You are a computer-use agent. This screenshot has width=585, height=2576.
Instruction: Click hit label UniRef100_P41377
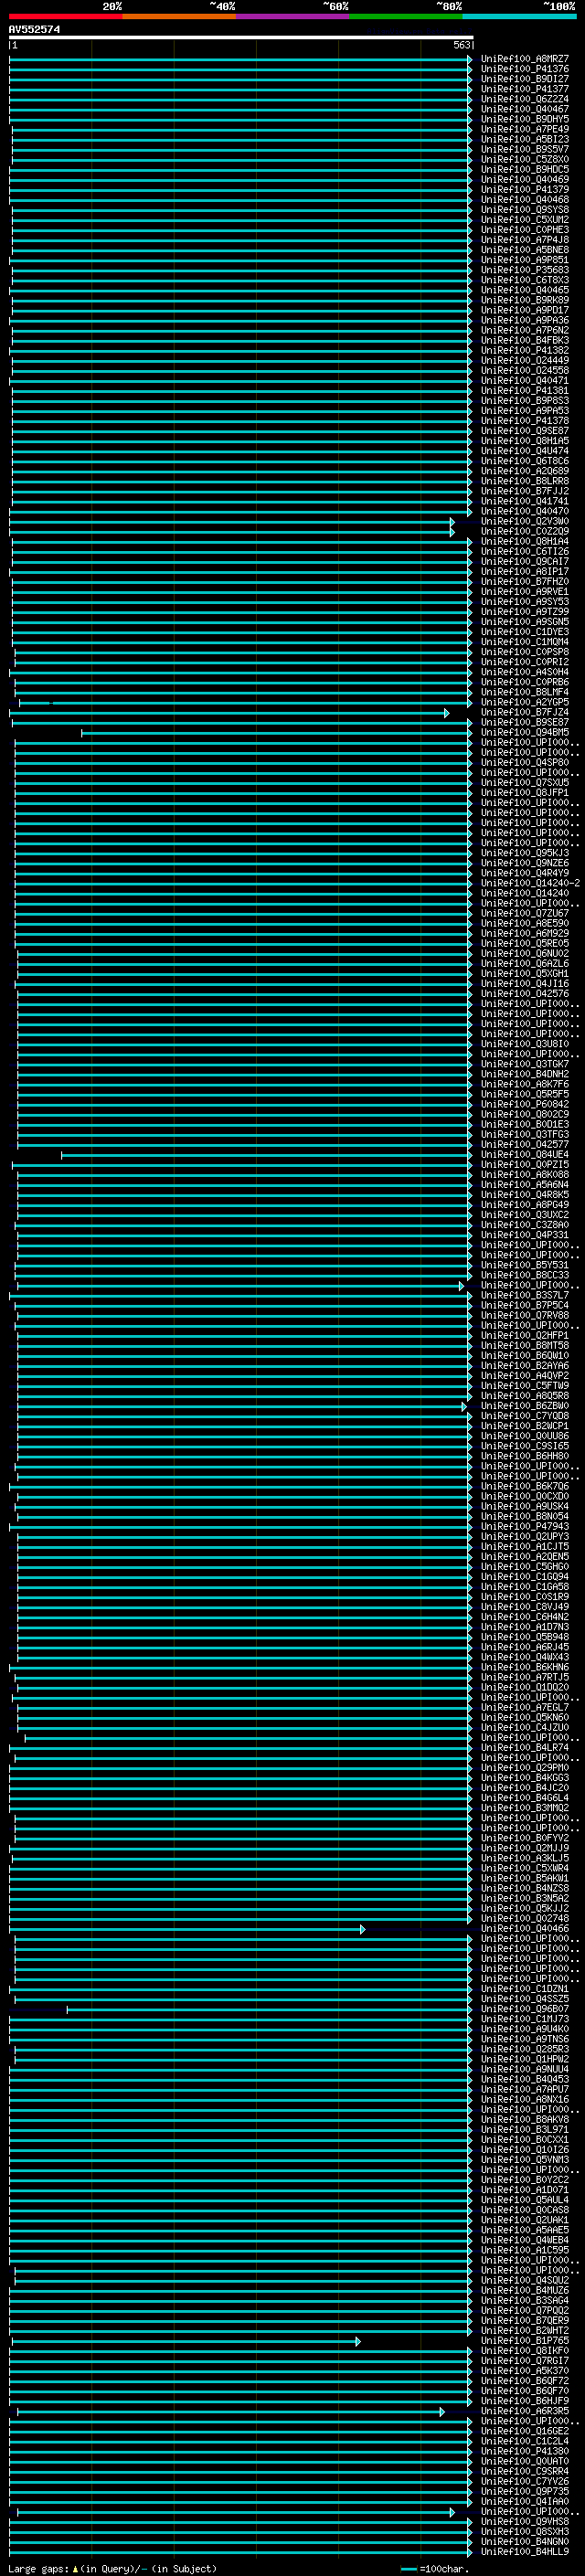click(x=524, y=89)
